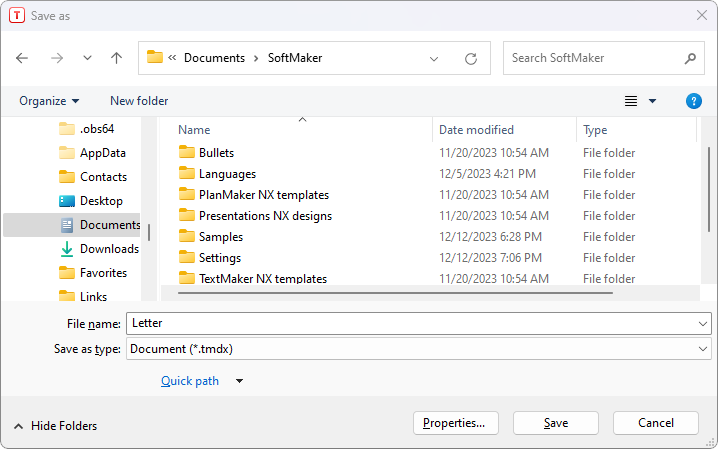Select TextMaker NX templates folder
The height and width of the screenshot is (449, 718).
pos(263,278)
